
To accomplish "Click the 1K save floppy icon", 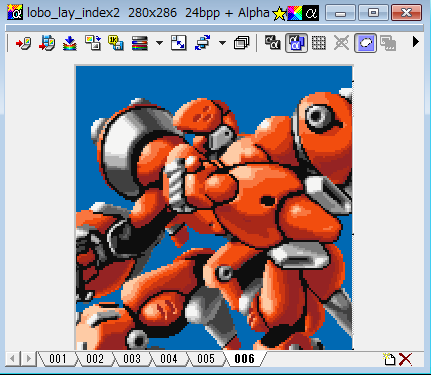I will pos(116,43).
